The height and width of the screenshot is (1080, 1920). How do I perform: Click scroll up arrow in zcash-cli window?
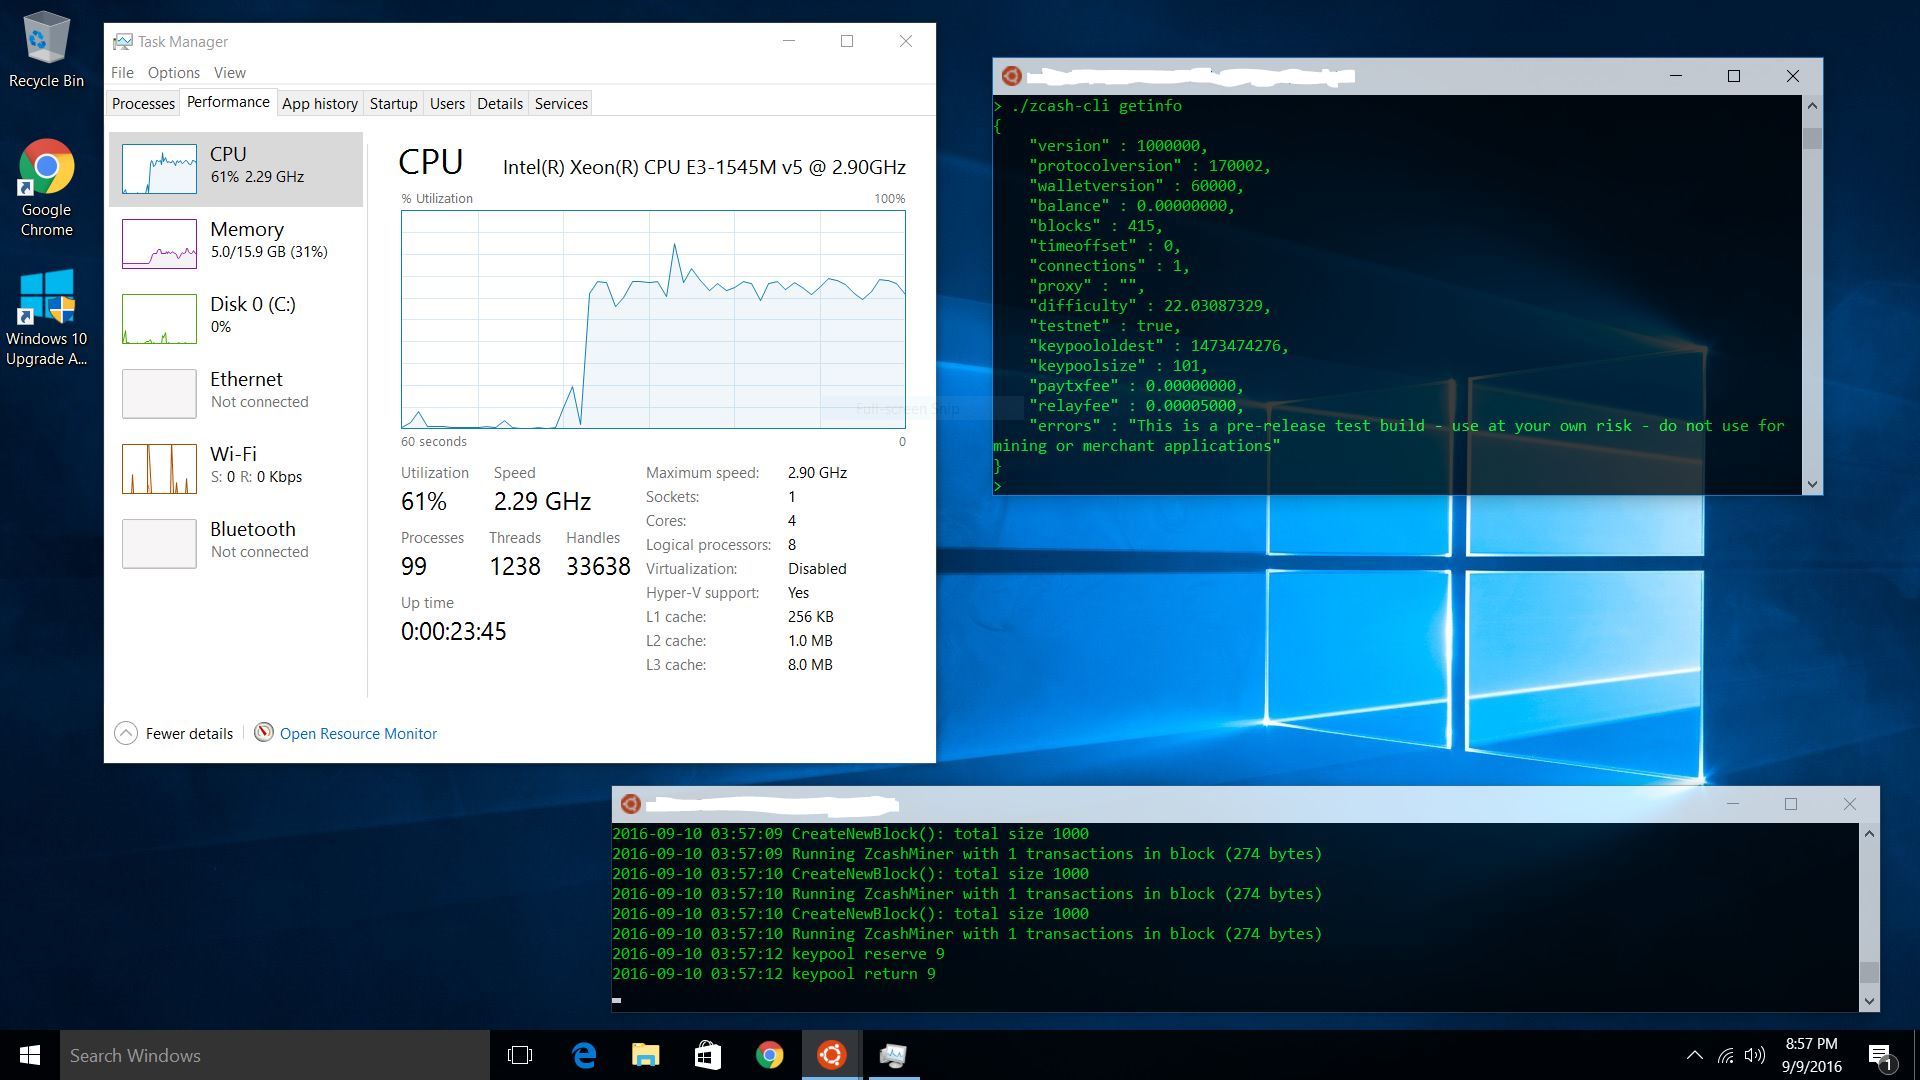1812,106
